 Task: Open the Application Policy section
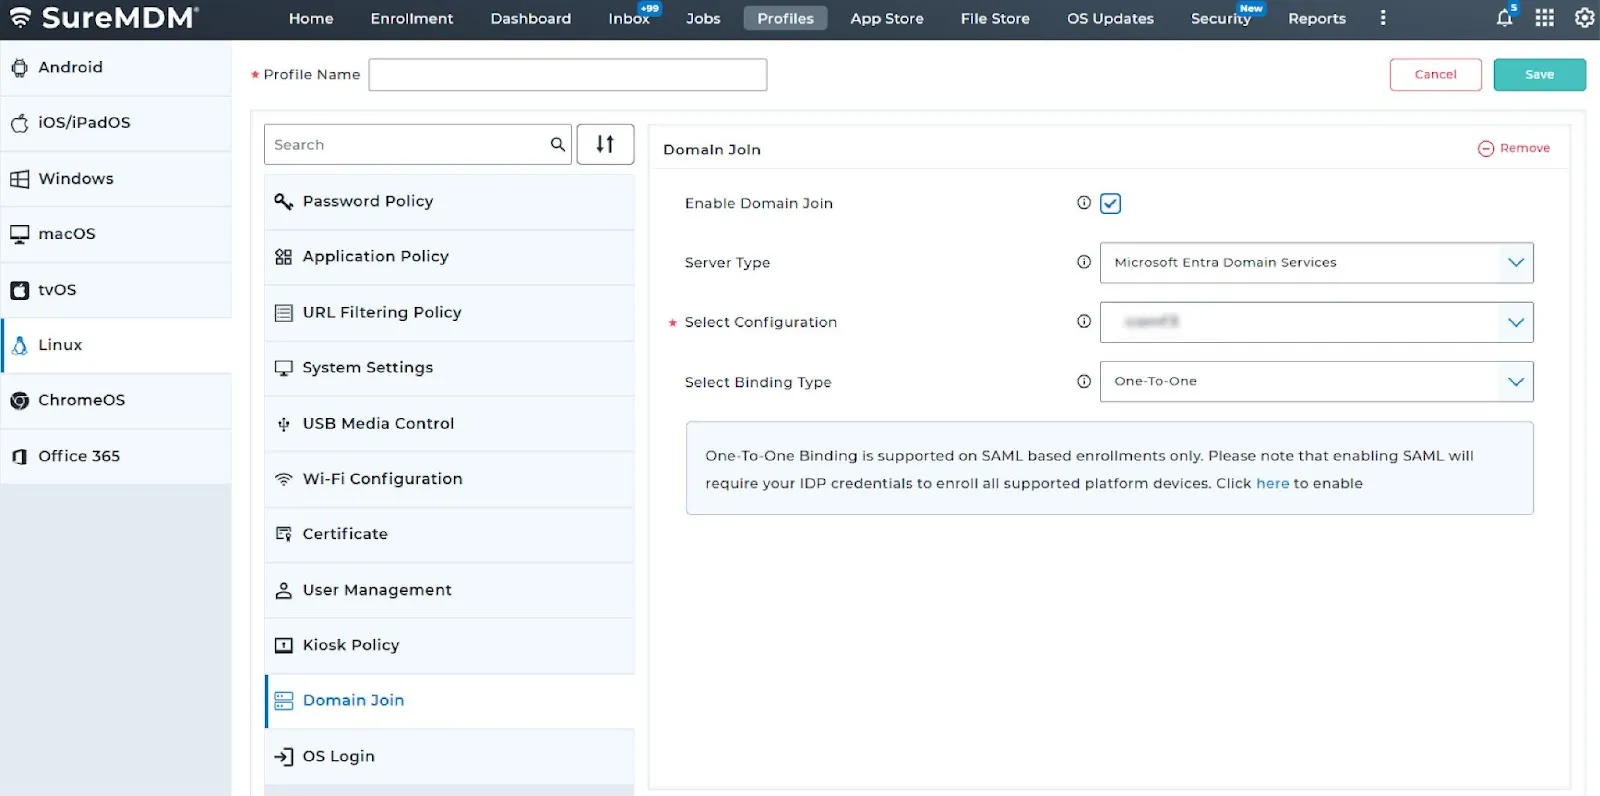click(x=449, y=257)
